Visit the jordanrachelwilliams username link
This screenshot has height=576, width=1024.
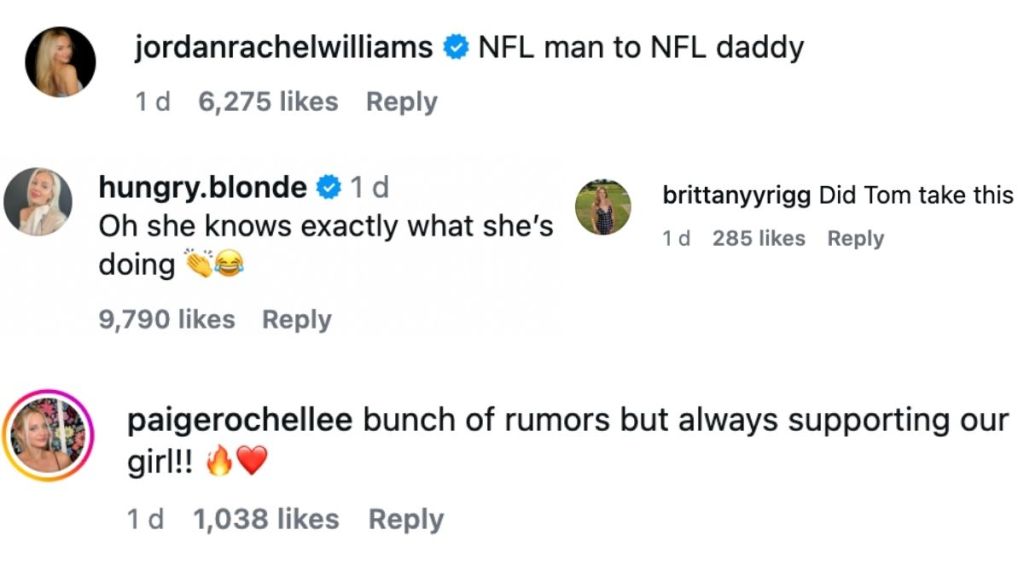click(x=283, y=48)
